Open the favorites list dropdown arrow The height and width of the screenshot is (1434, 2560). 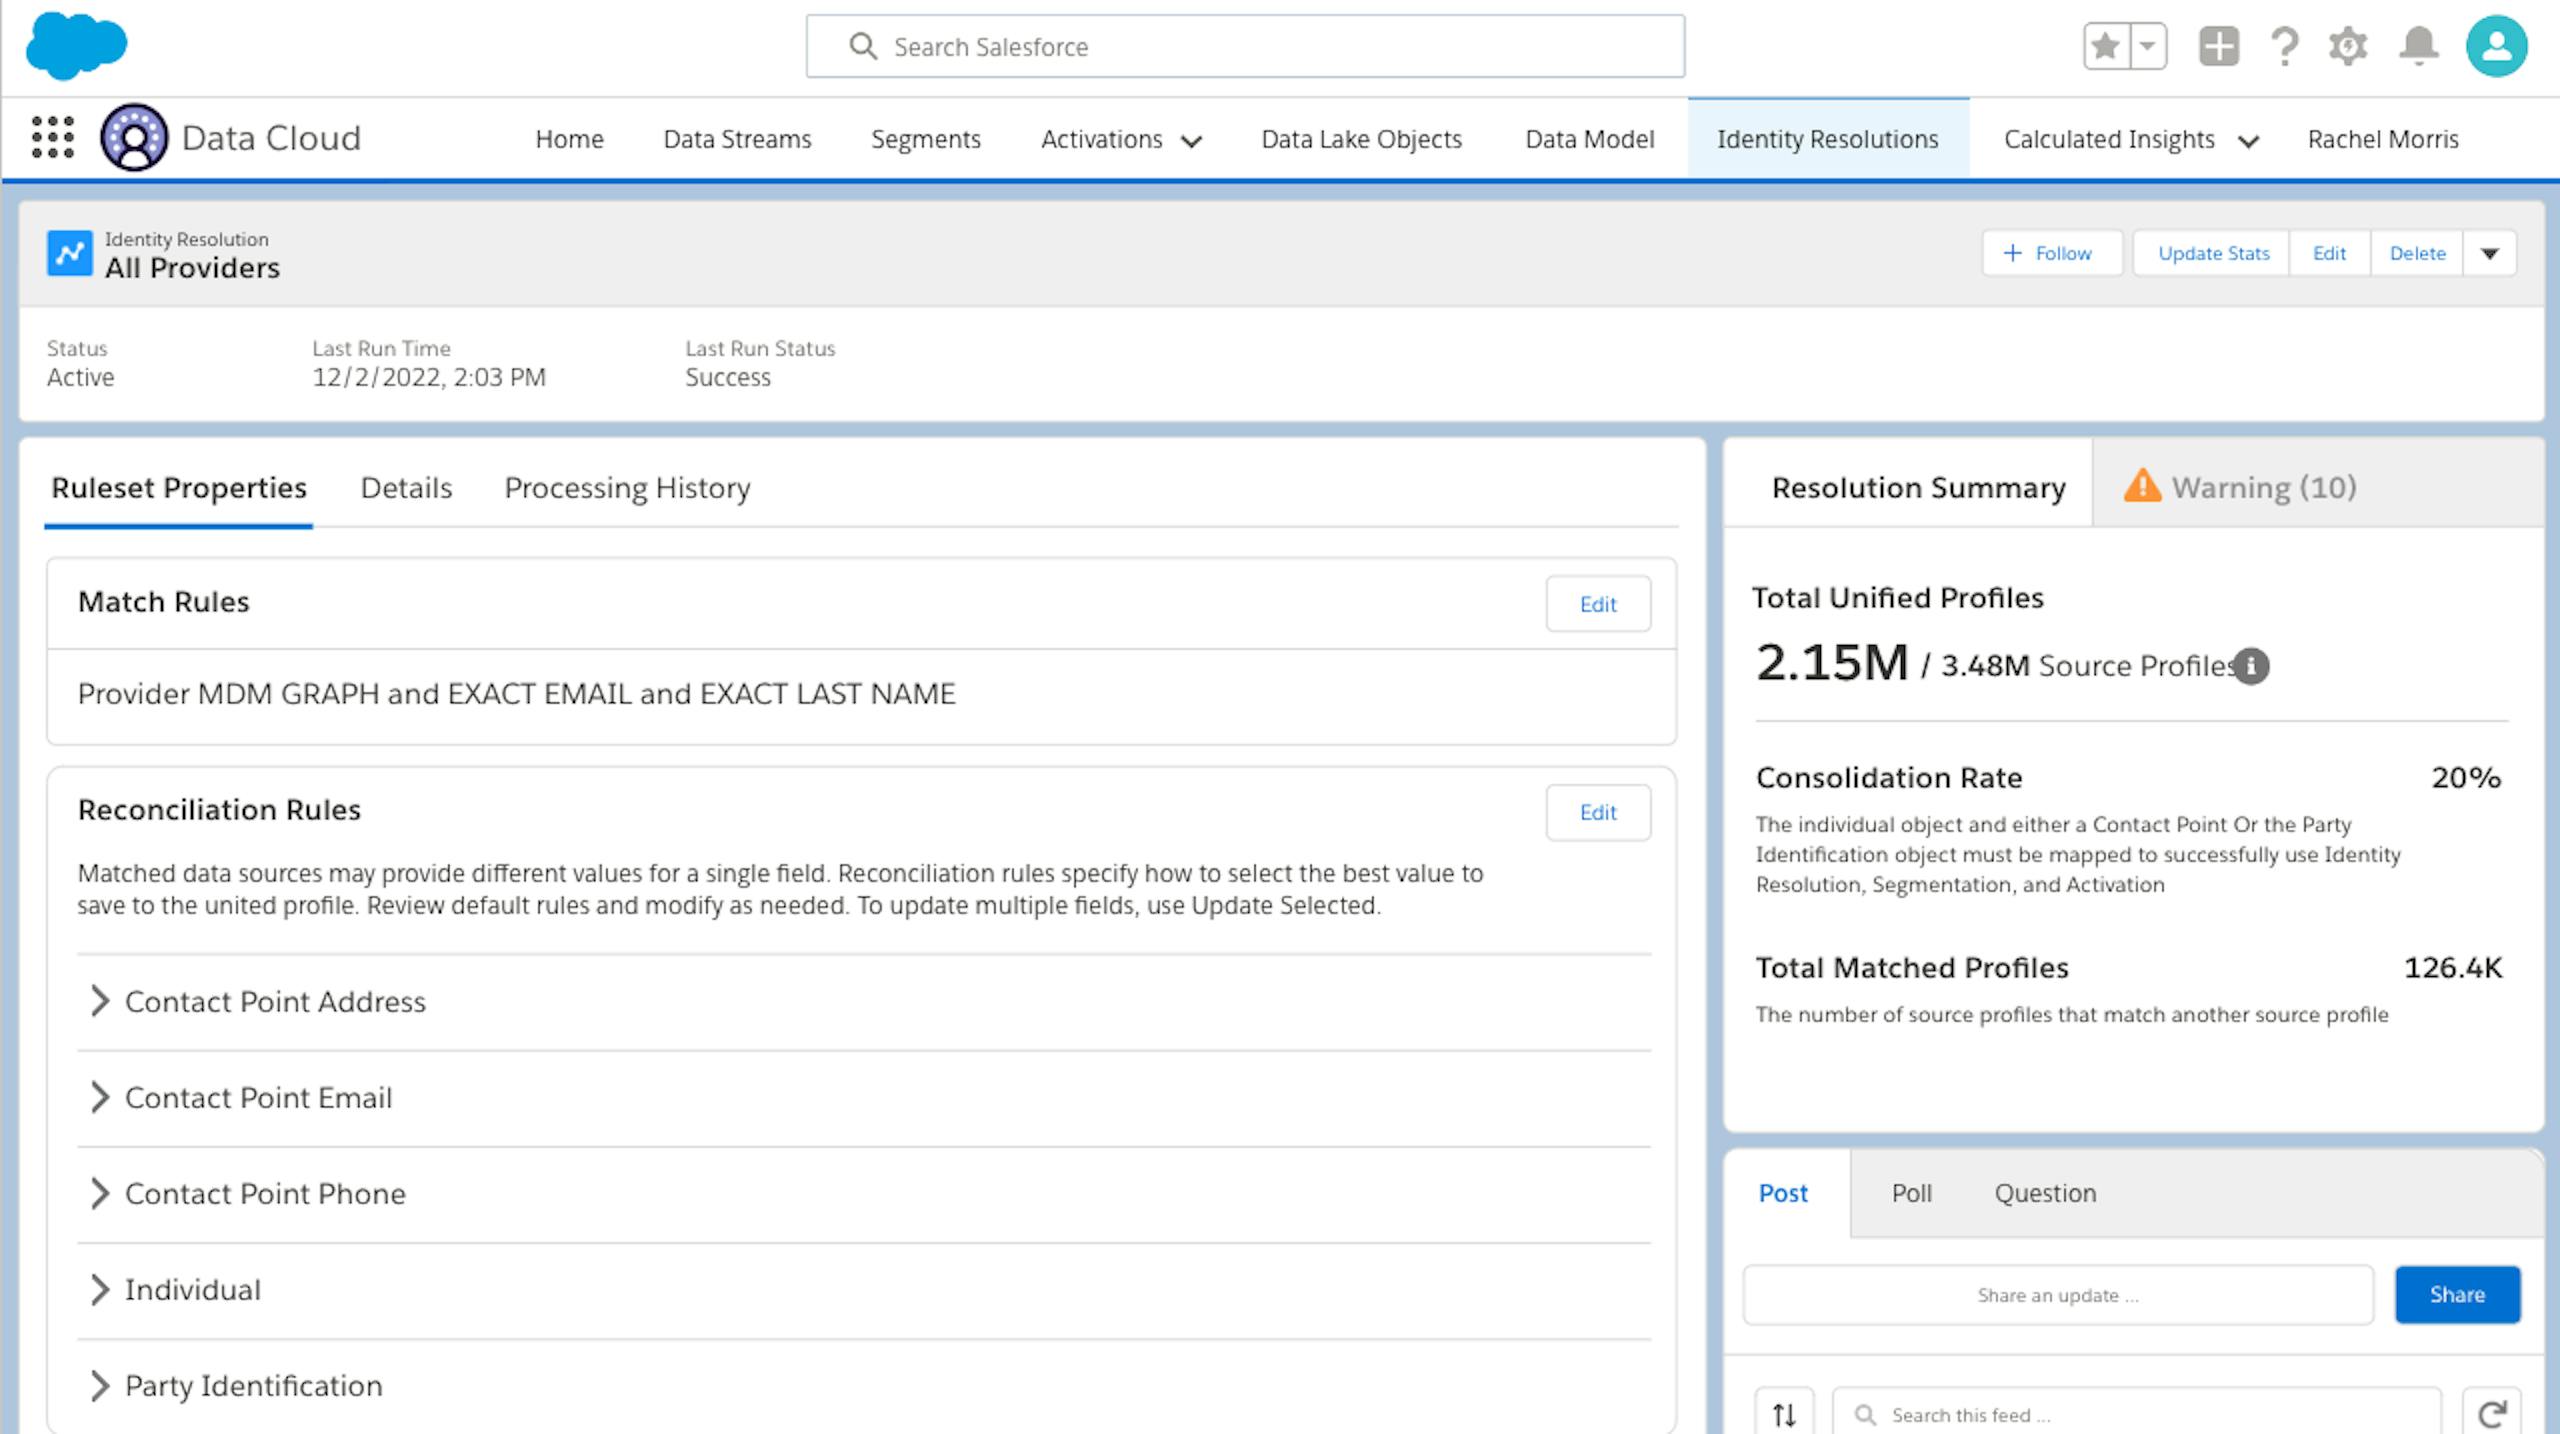tap(2147, 46)
